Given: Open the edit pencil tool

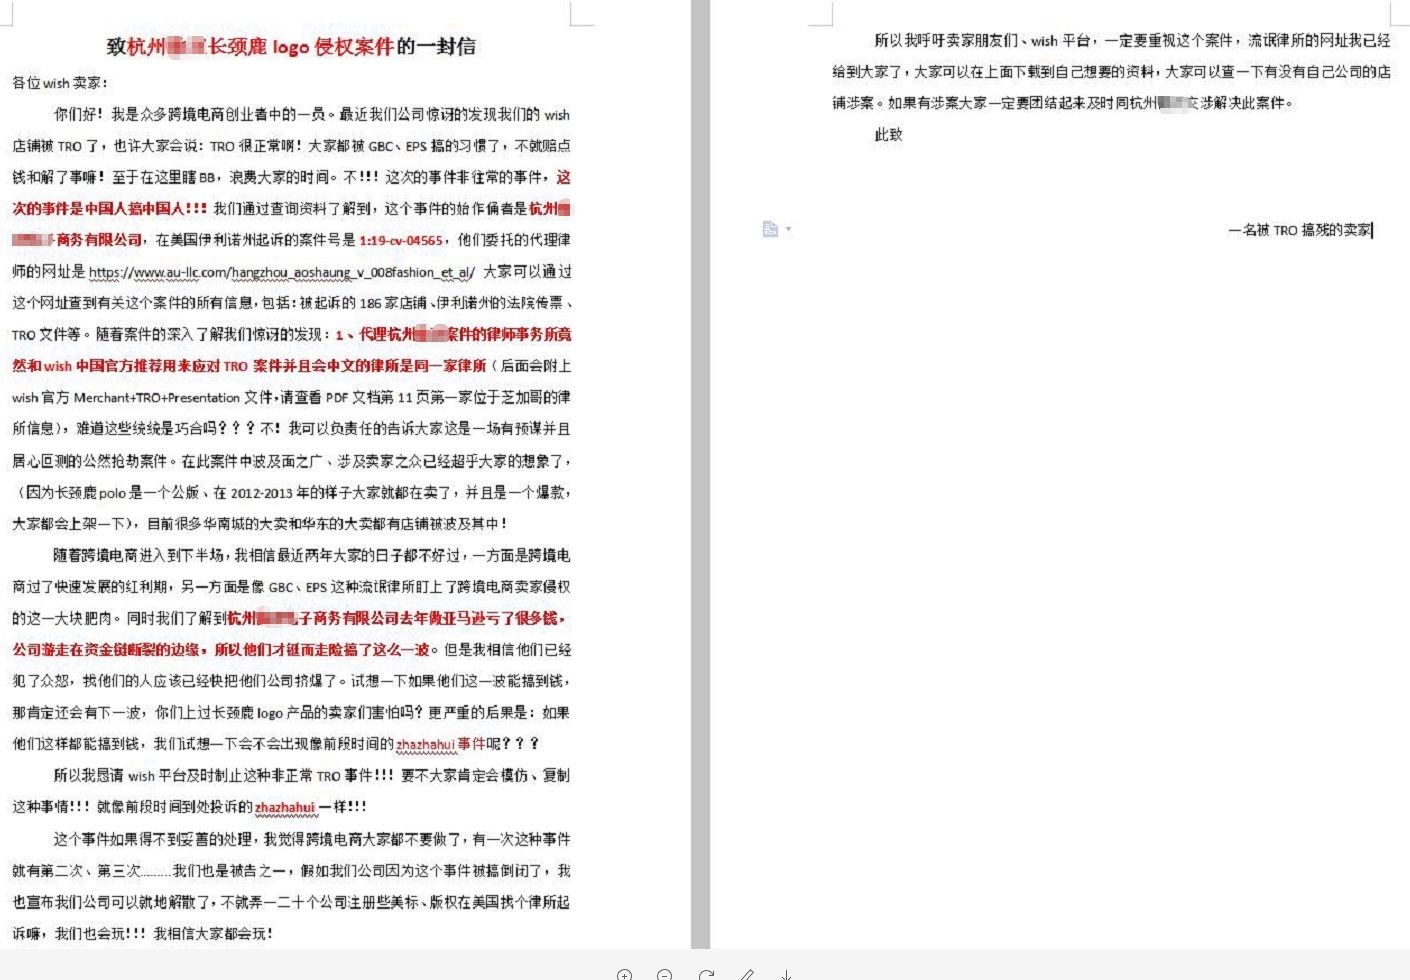Looking at the screenshot, I should click(747, 975).
